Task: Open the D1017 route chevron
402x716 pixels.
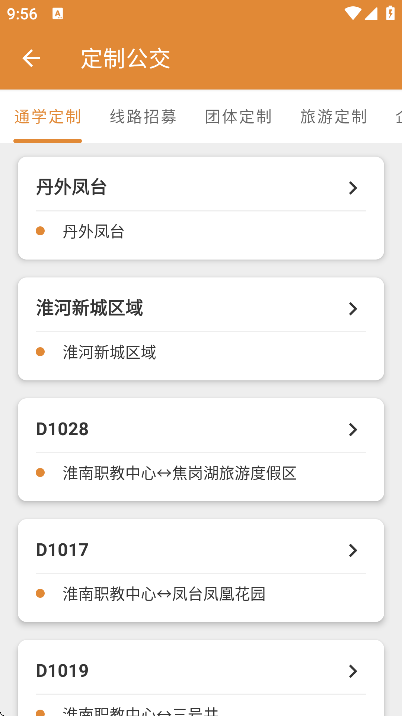Action: [x=353, y=550]
